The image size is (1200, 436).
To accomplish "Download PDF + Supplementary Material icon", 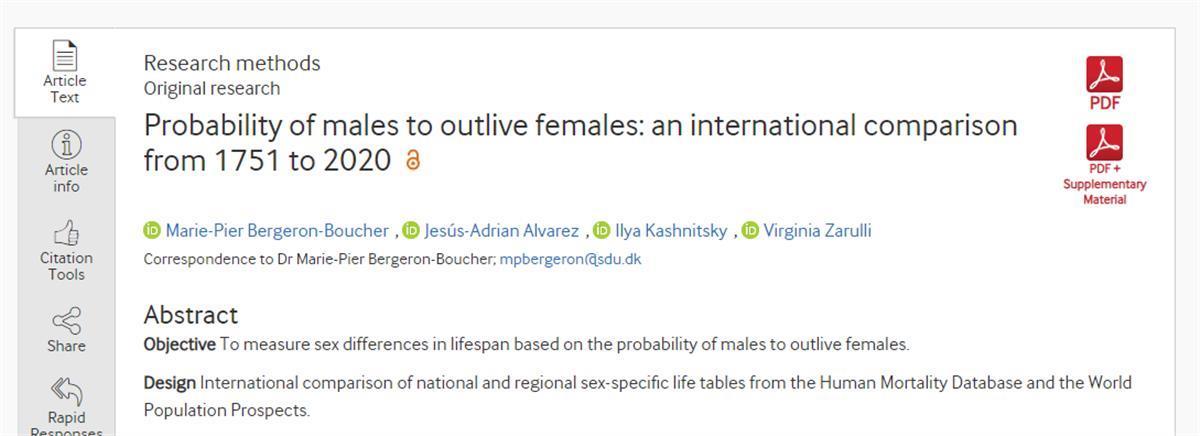I will (1104, 142).
